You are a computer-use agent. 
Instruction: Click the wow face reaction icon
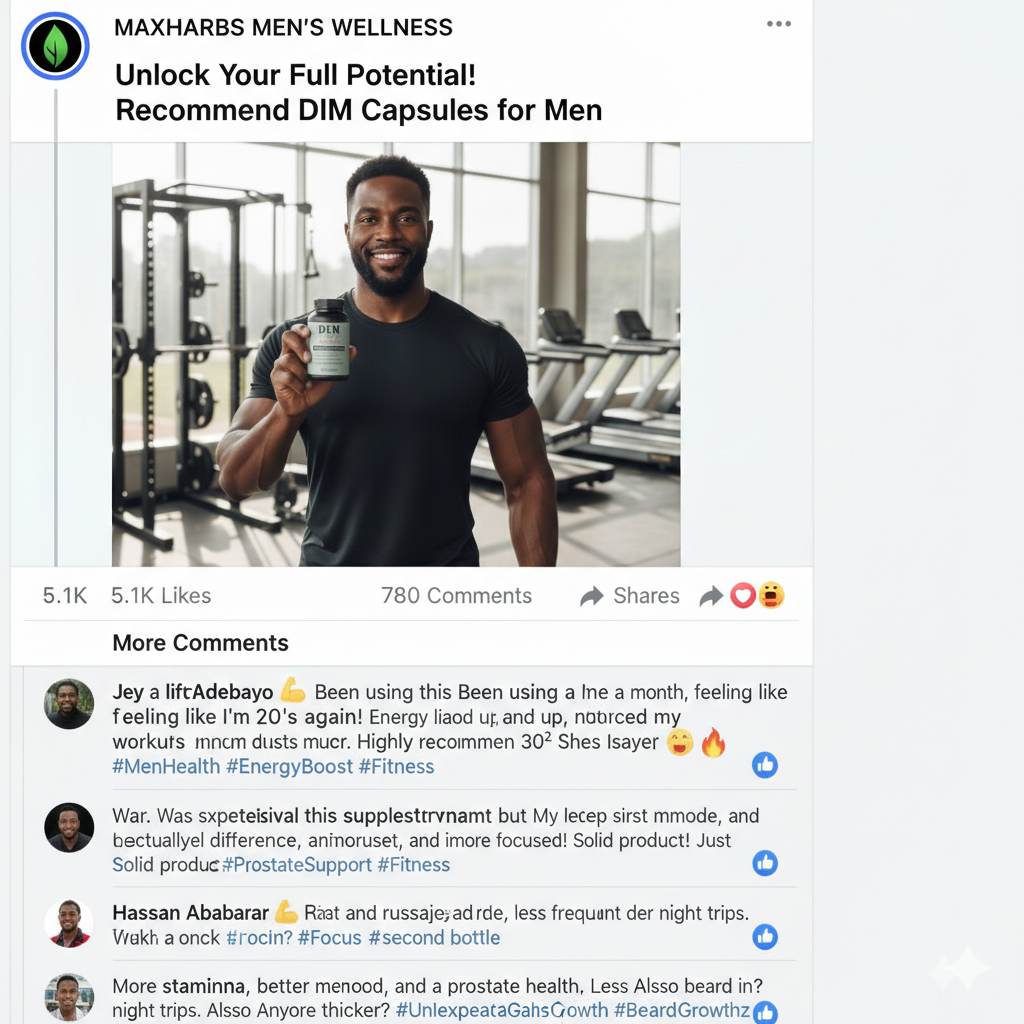tap(771, 596)
